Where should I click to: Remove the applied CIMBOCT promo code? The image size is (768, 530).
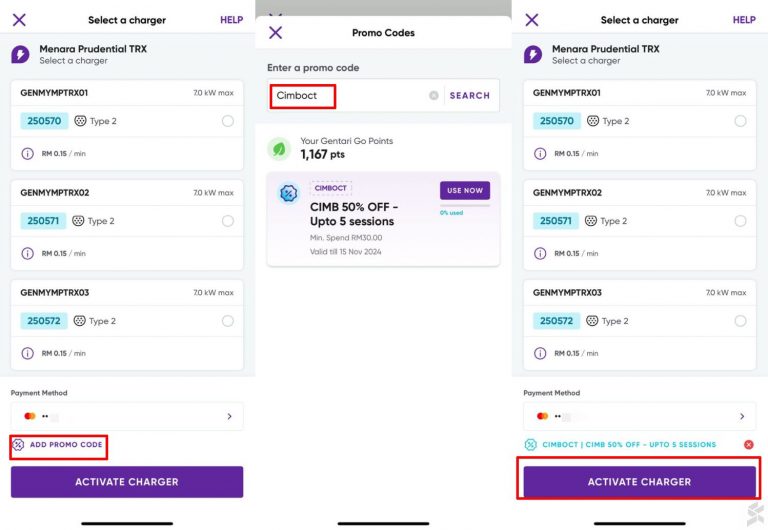pyautogui.click(x=748, y=445)
